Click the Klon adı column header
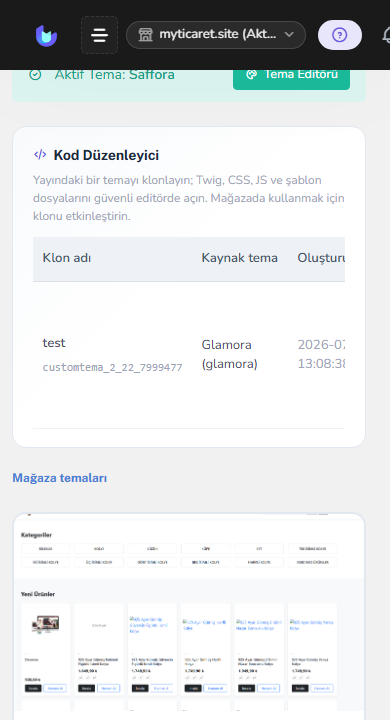Screen dimensions: 390x720 (x=67, y=258)
